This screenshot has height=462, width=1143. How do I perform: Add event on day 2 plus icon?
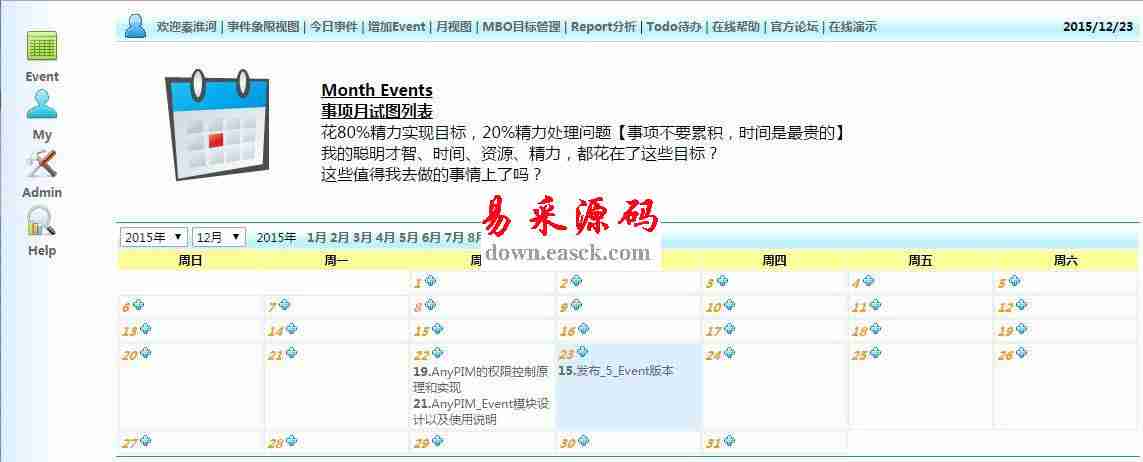(x=576, y=281)
